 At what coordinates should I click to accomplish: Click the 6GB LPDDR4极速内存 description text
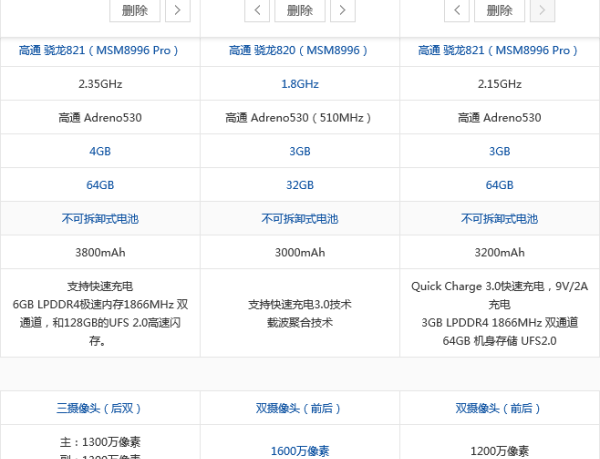(x=100, y=322)
